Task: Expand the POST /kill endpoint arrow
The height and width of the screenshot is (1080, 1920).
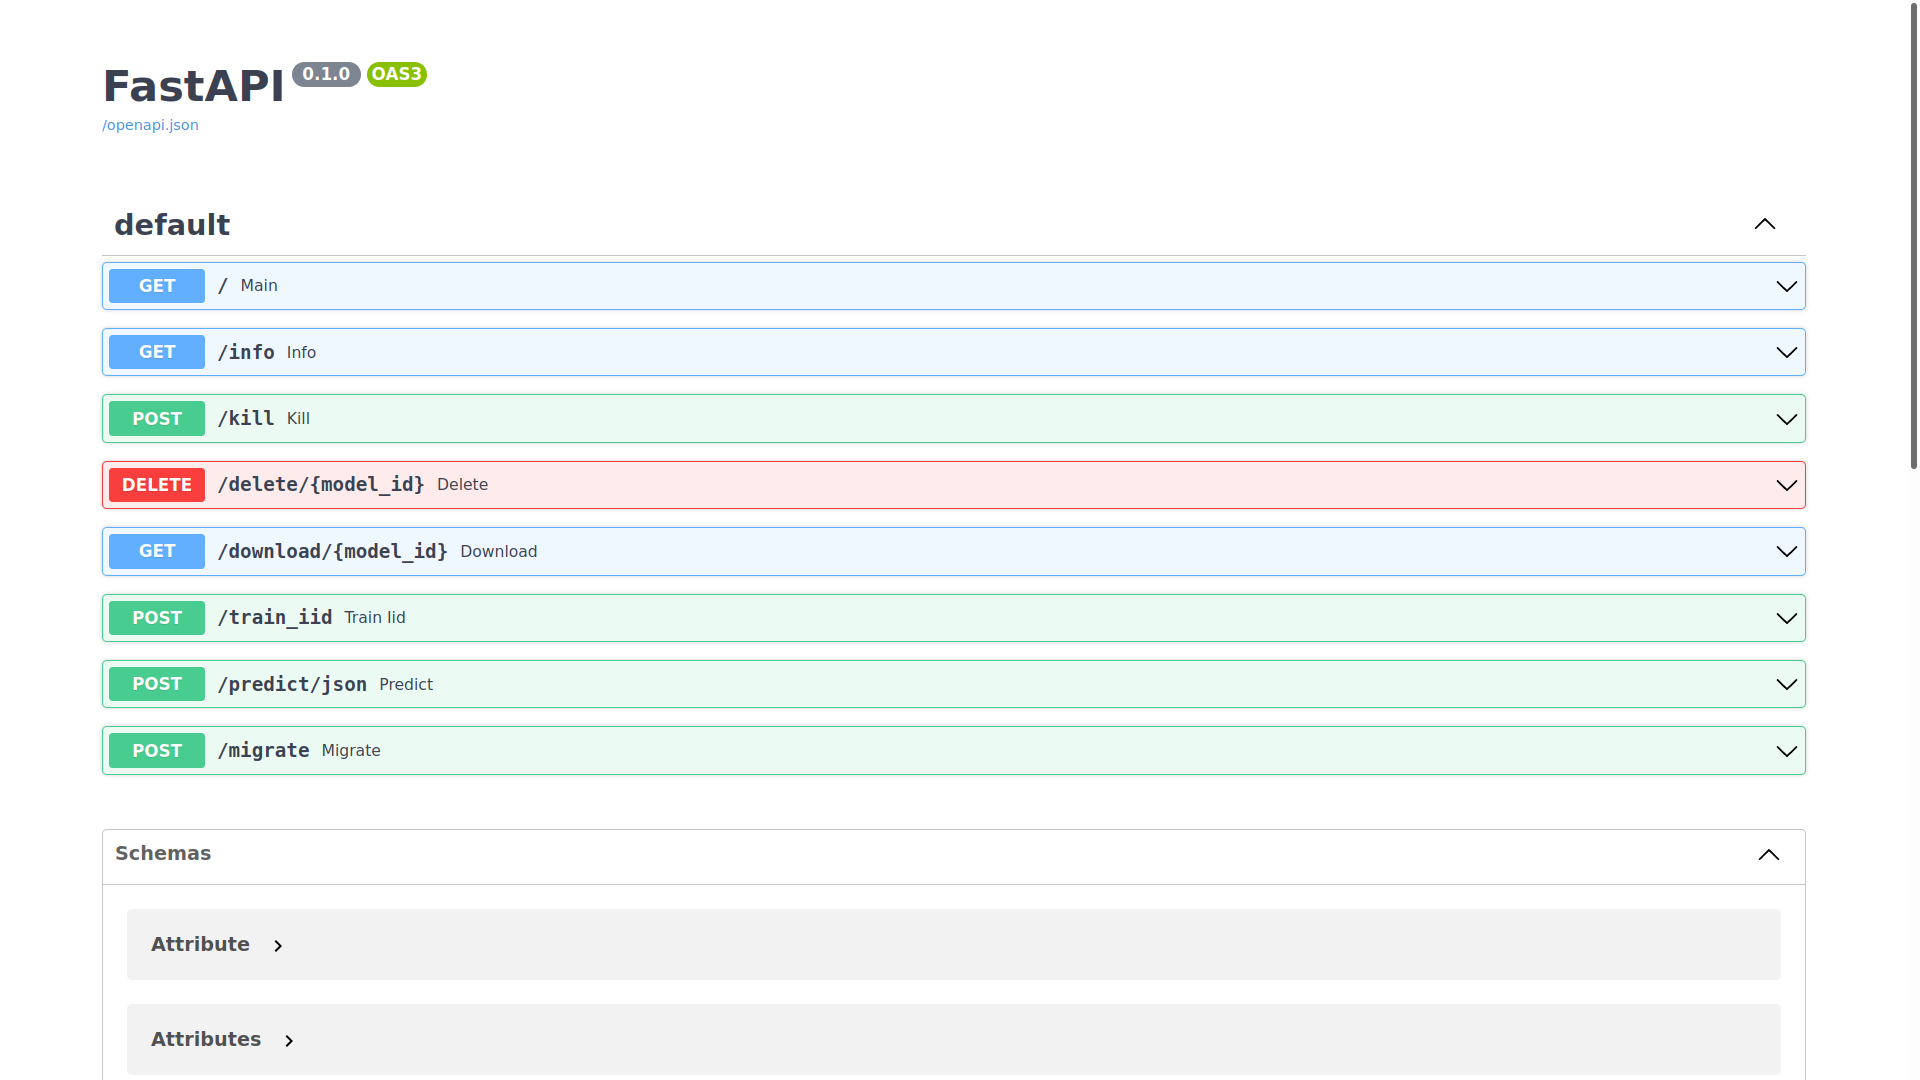Action: (x=1787, y=419)
